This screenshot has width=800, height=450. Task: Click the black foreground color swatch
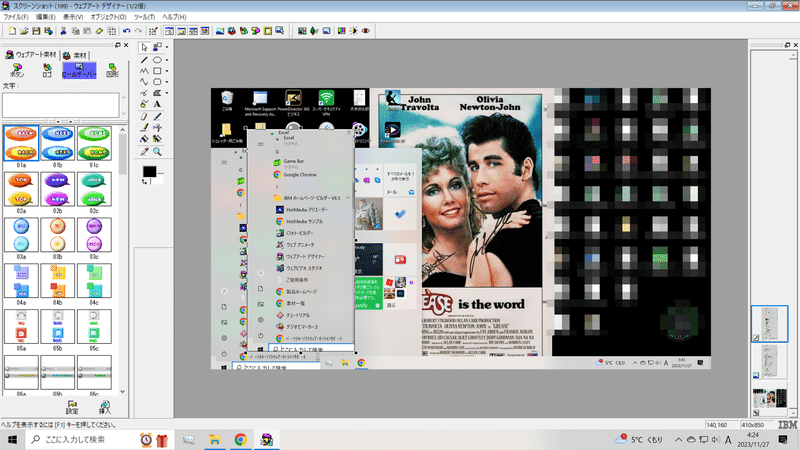[x=149, y=171]
